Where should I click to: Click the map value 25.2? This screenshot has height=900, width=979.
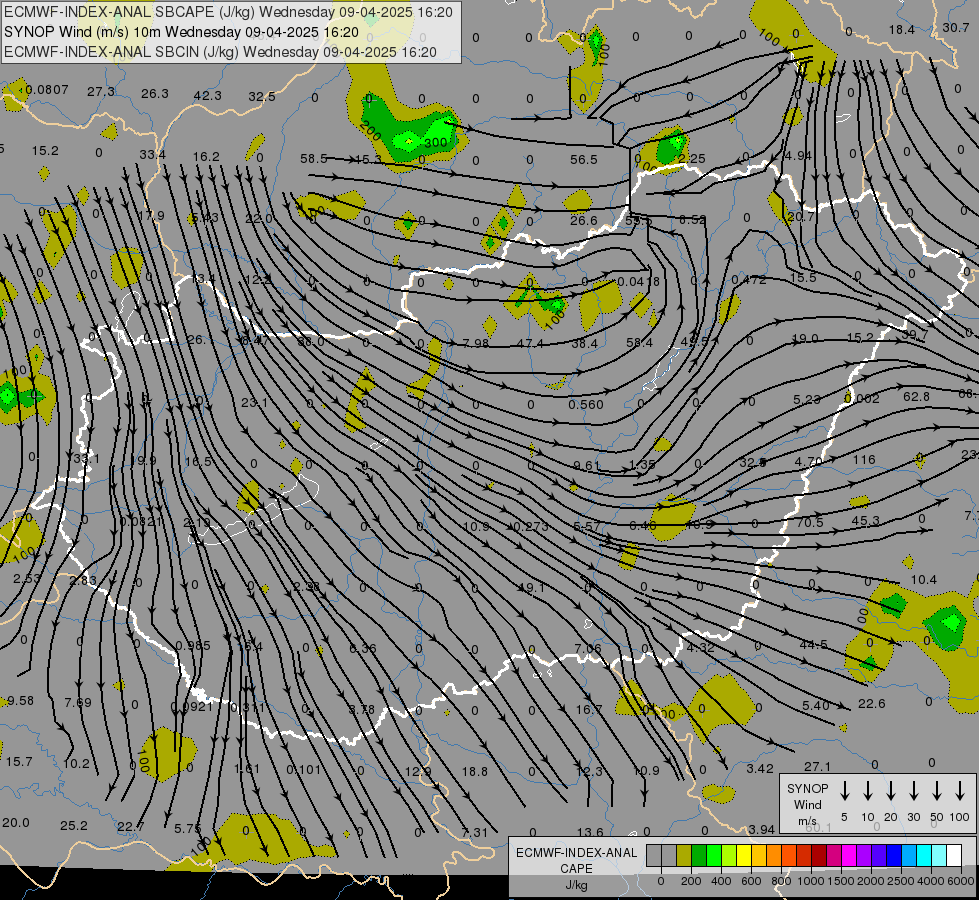pyautogui.click(x=74, y=826)
